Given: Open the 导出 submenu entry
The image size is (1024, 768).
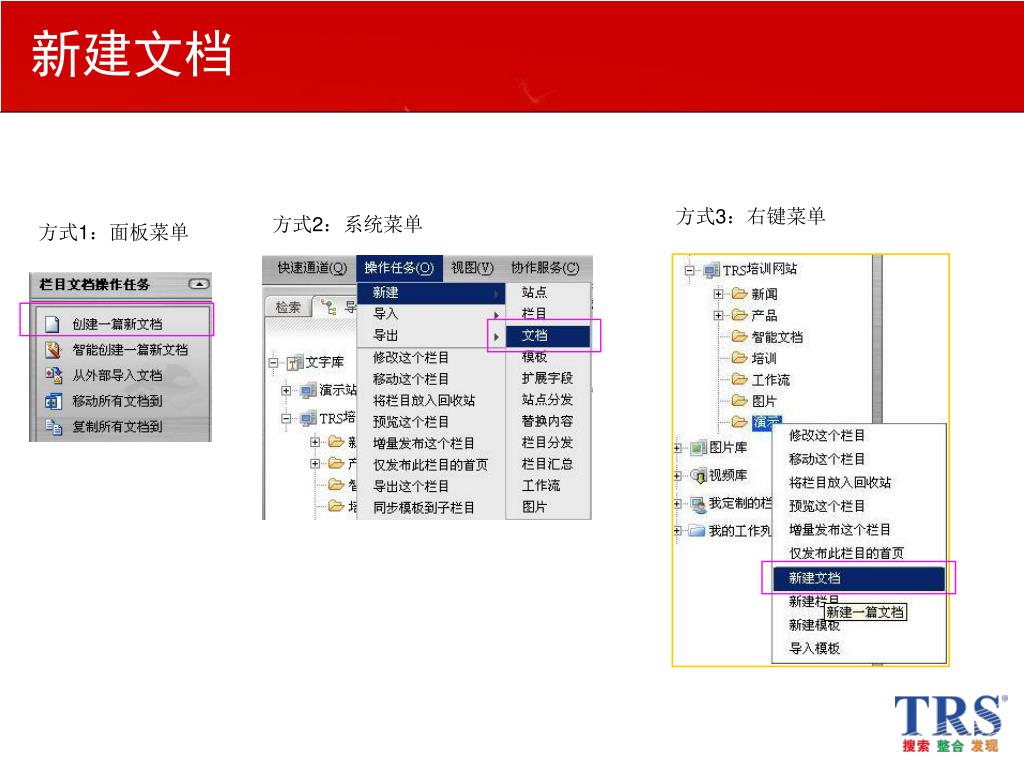Looking at the screenshot, I should pyautogui.click(x=431, y=336).
